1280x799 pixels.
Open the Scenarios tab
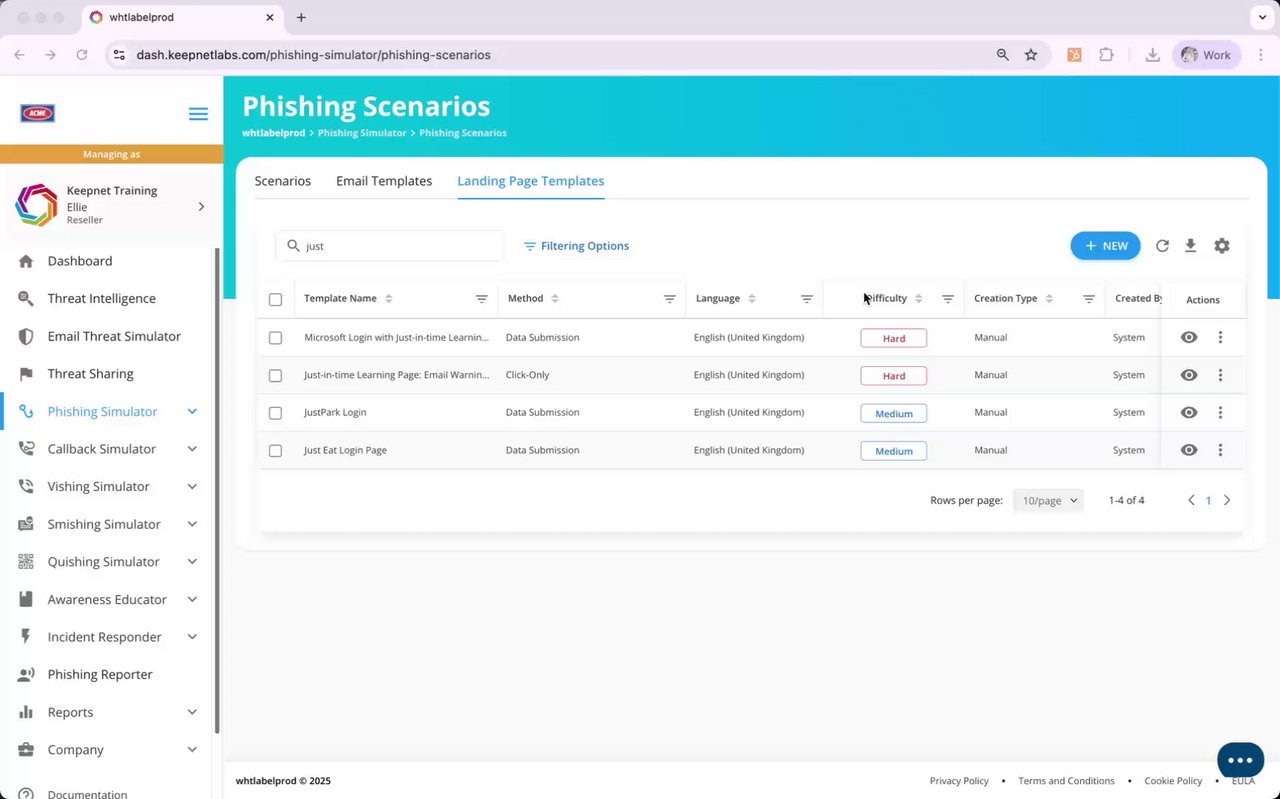[283, 181]
